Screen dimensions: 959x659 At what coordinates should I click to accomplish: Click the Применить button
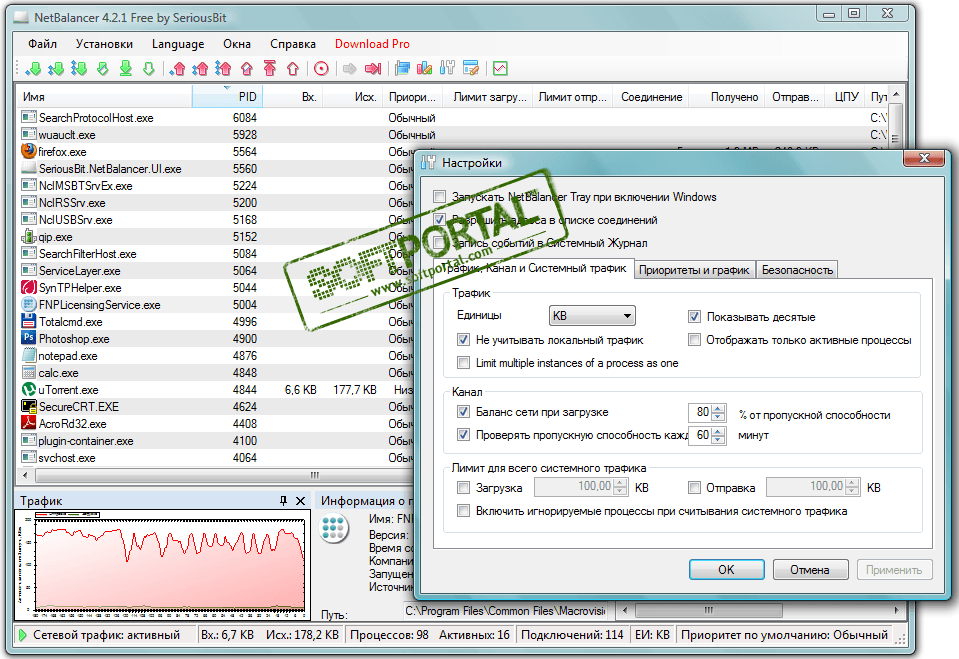point(894,570)
